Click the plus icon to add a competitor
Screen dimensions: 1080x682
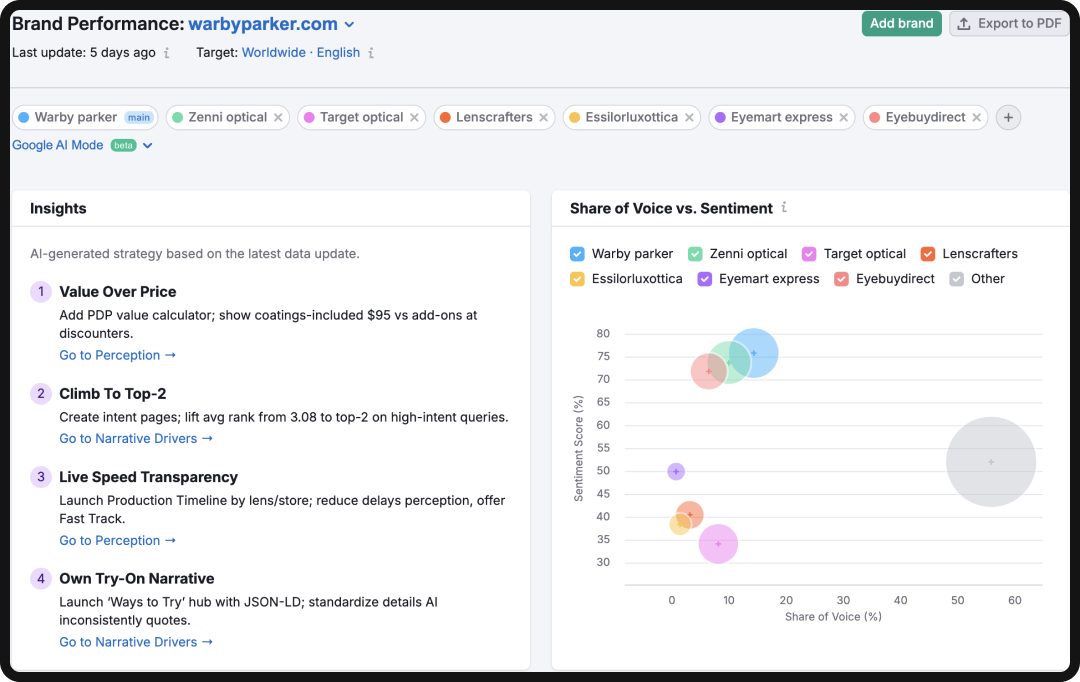(x=1008, y=117)
